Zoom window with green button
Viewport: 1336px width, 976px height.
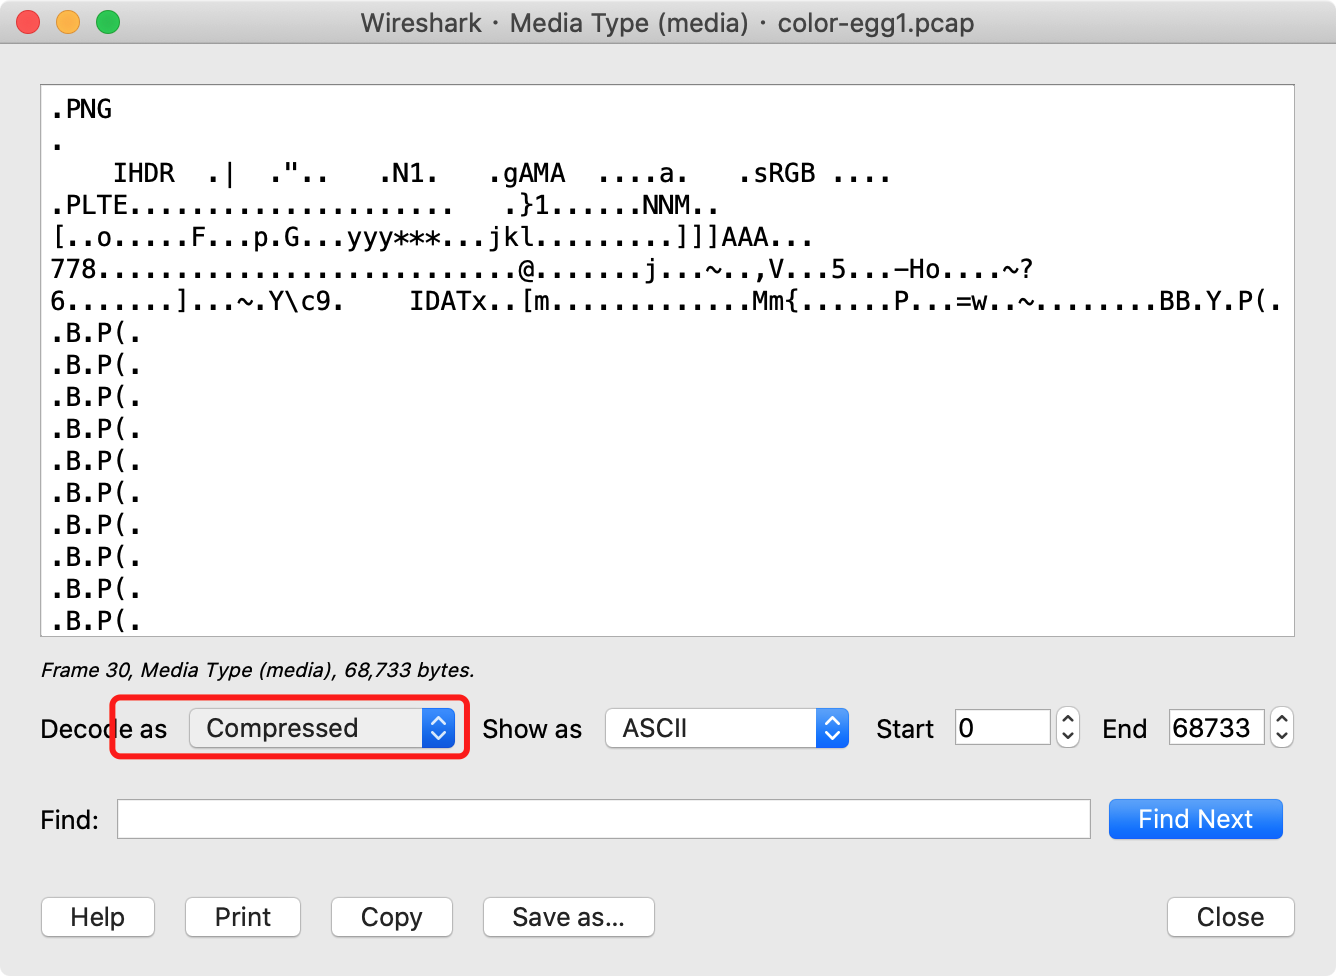click(108, 22)
